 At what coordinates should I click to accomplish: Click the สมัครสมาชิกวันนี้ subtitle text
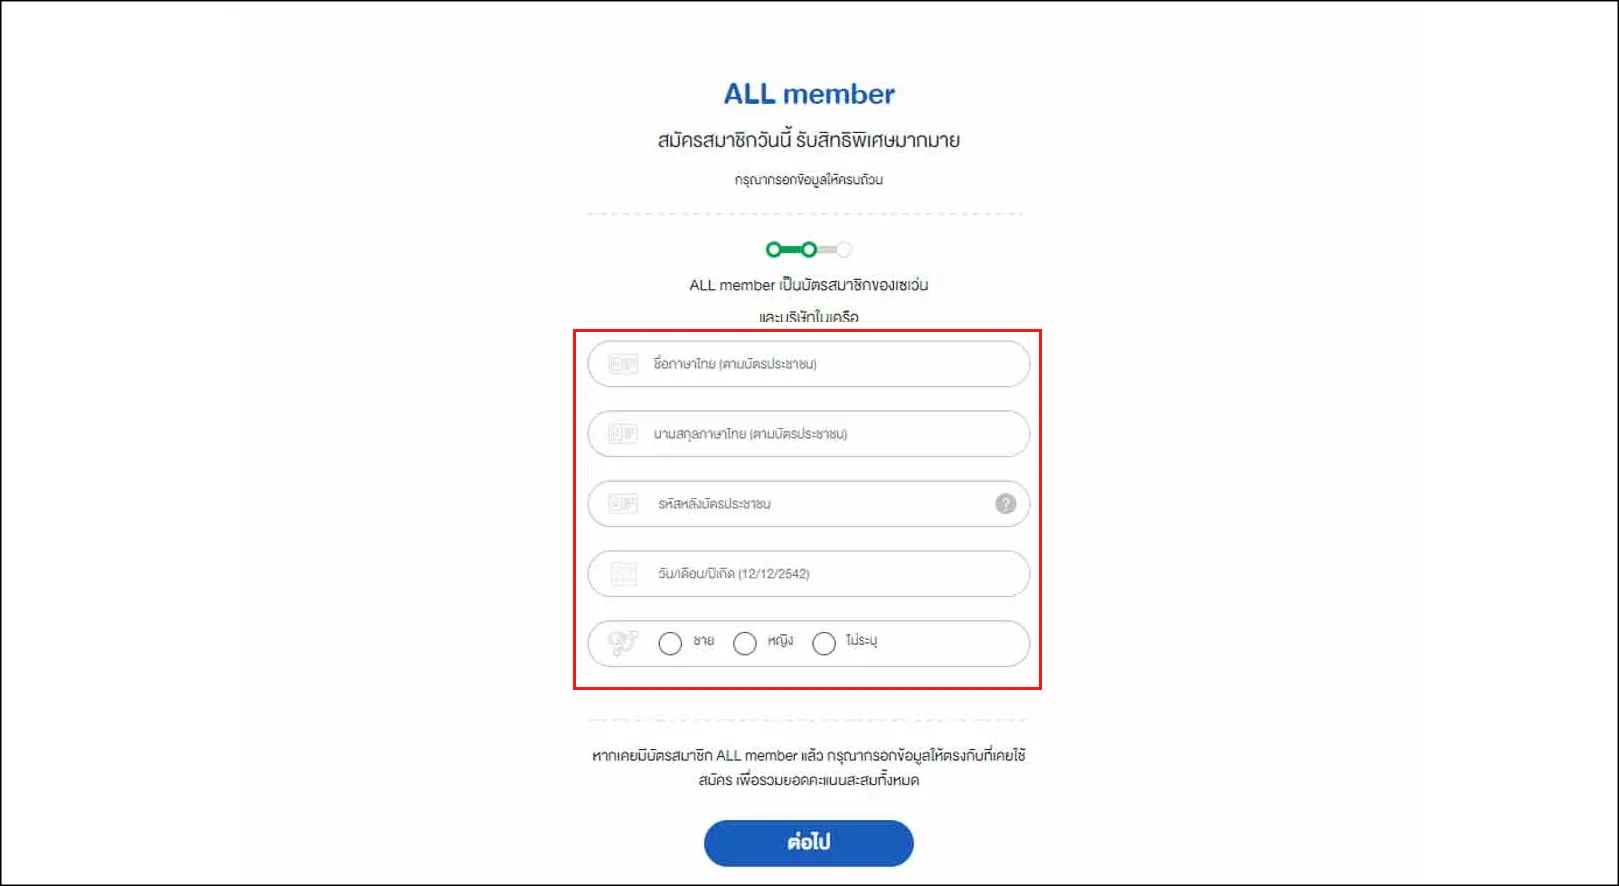click(x=809, y=140)
